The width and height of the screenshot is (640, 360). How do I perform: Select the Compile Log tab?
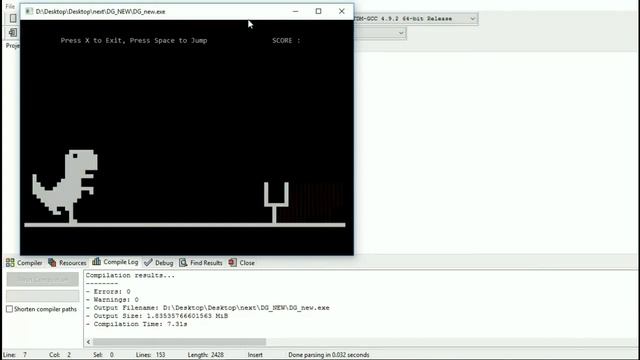115,262
